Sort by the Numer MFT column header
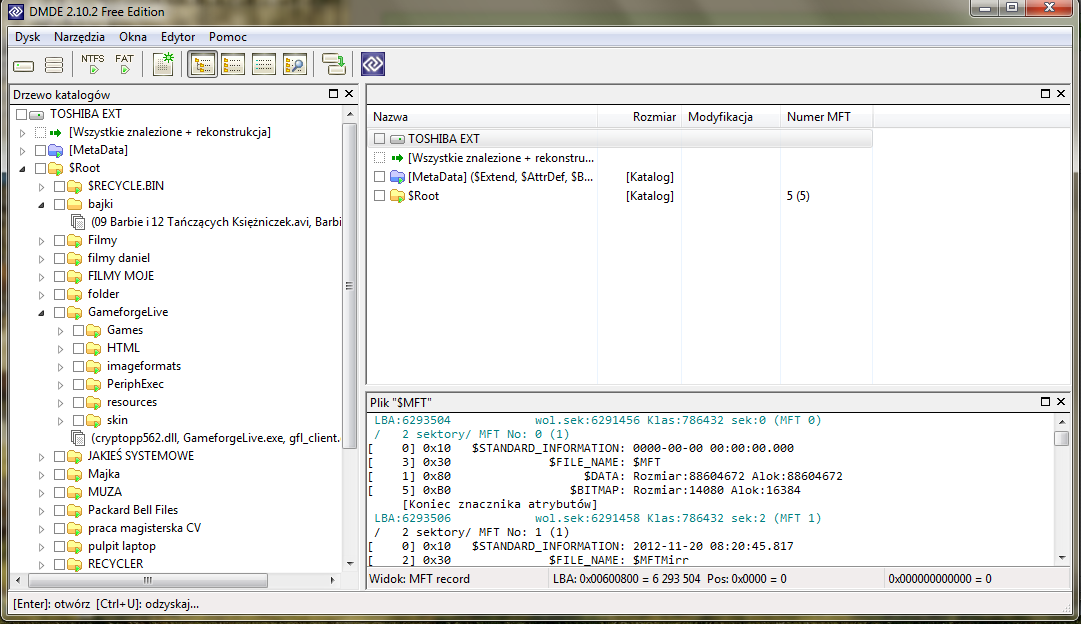The height and width of the screenshot is (624, 1081). tap(826, 117)
